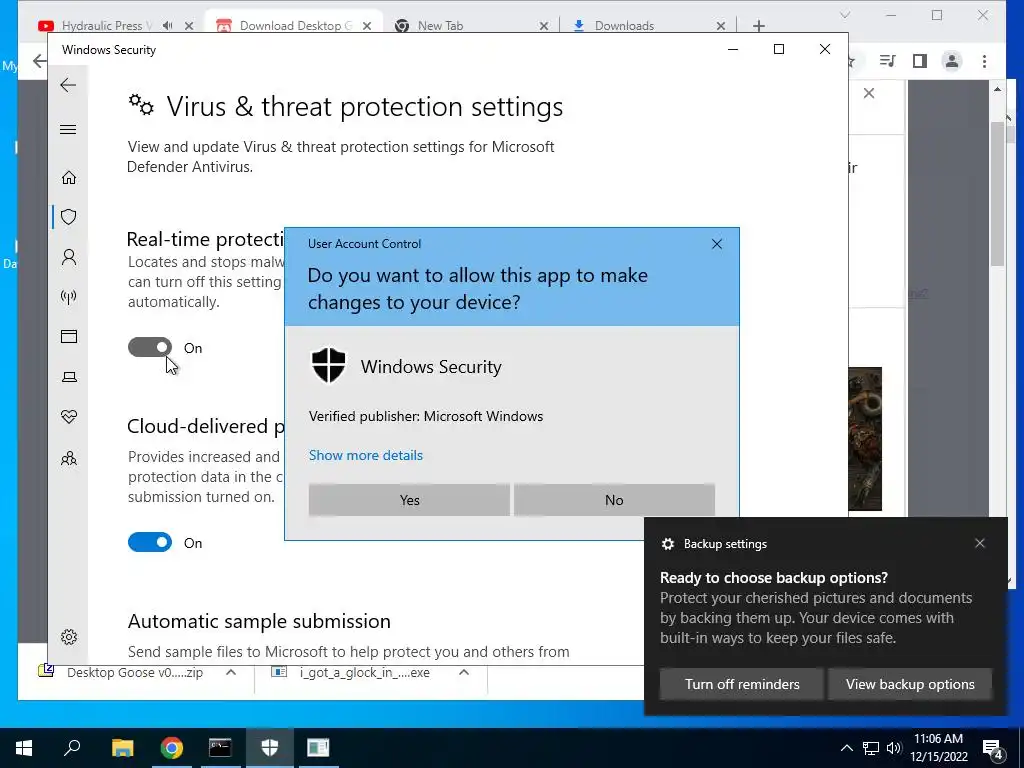Show hidden tray icons chevron
1024x768 pixels.
[x=846, y=748]
